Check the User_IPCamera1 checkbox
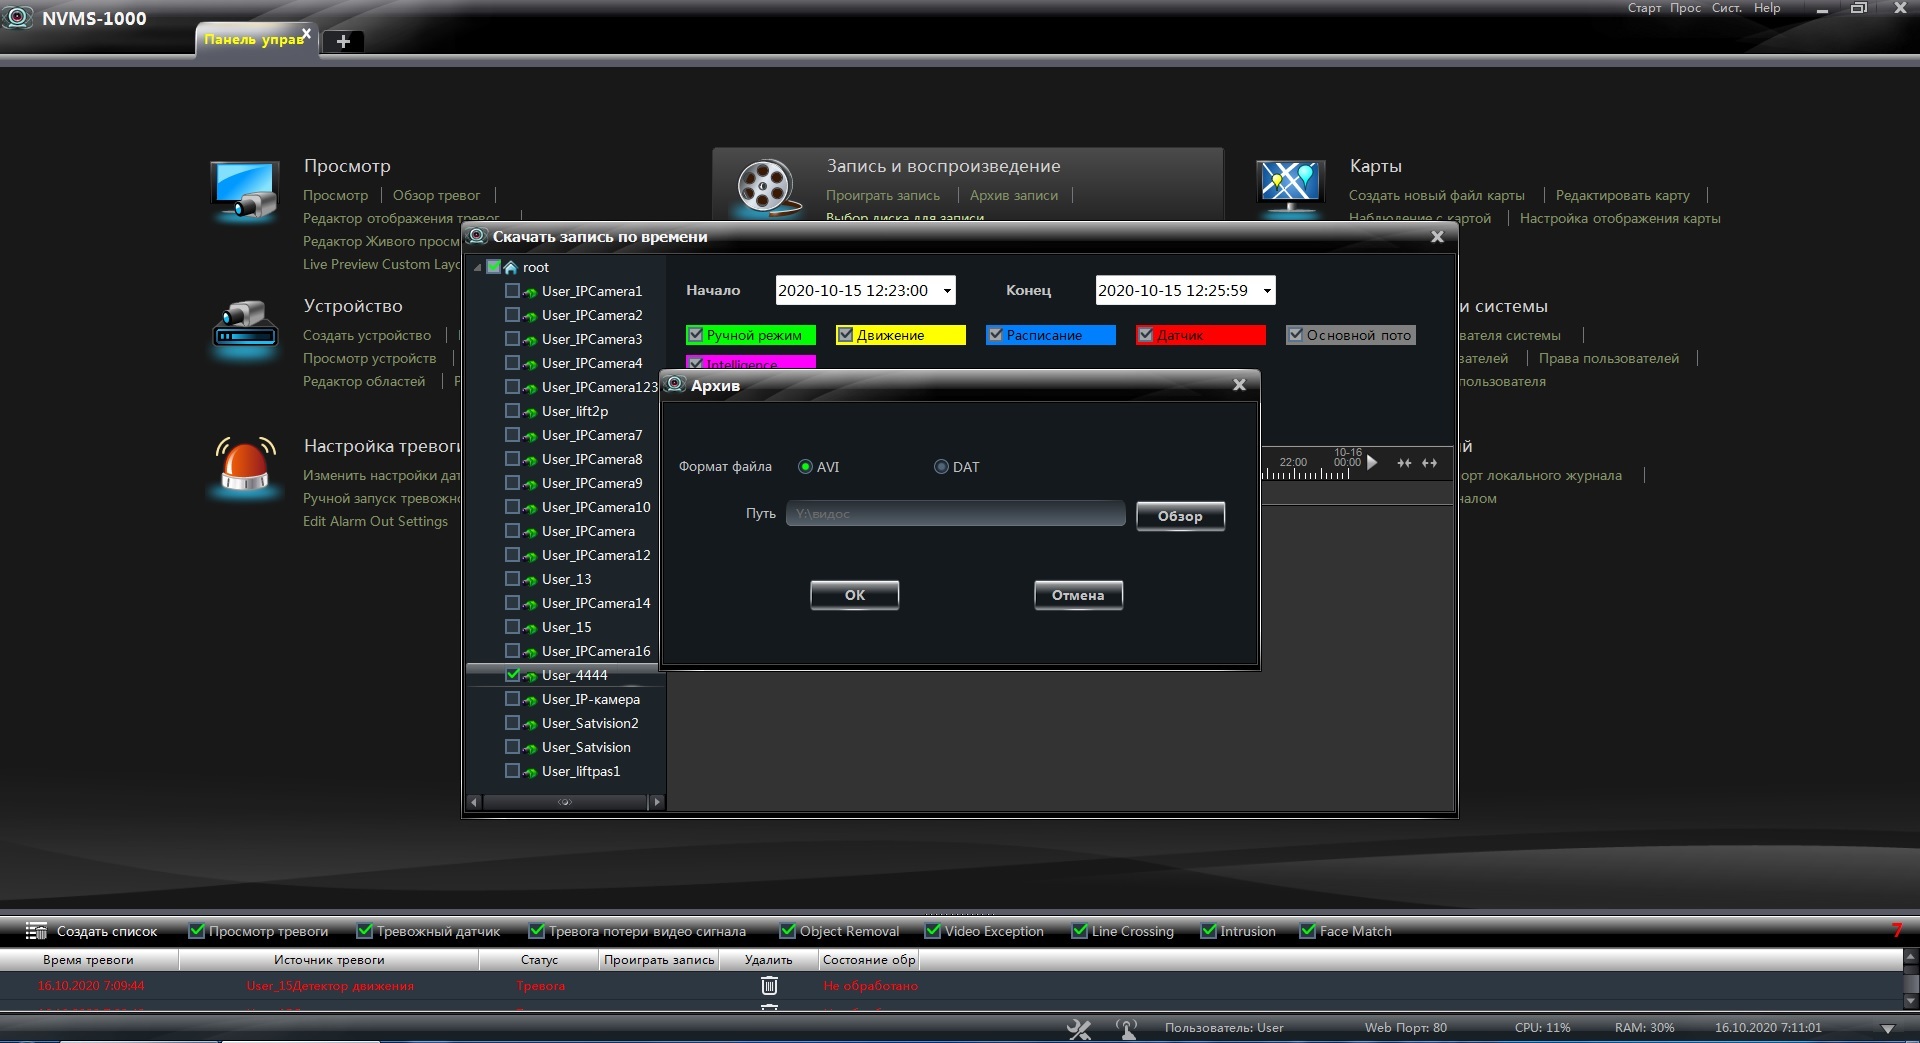Screen dimensions: 1920x1043 pos(512,291)
